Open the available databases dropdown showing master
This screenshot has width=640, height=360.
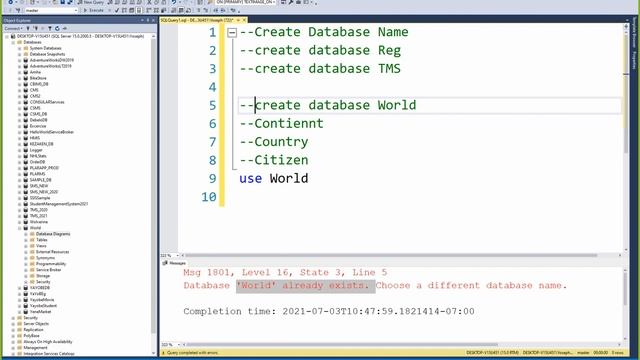click(51, 10)
